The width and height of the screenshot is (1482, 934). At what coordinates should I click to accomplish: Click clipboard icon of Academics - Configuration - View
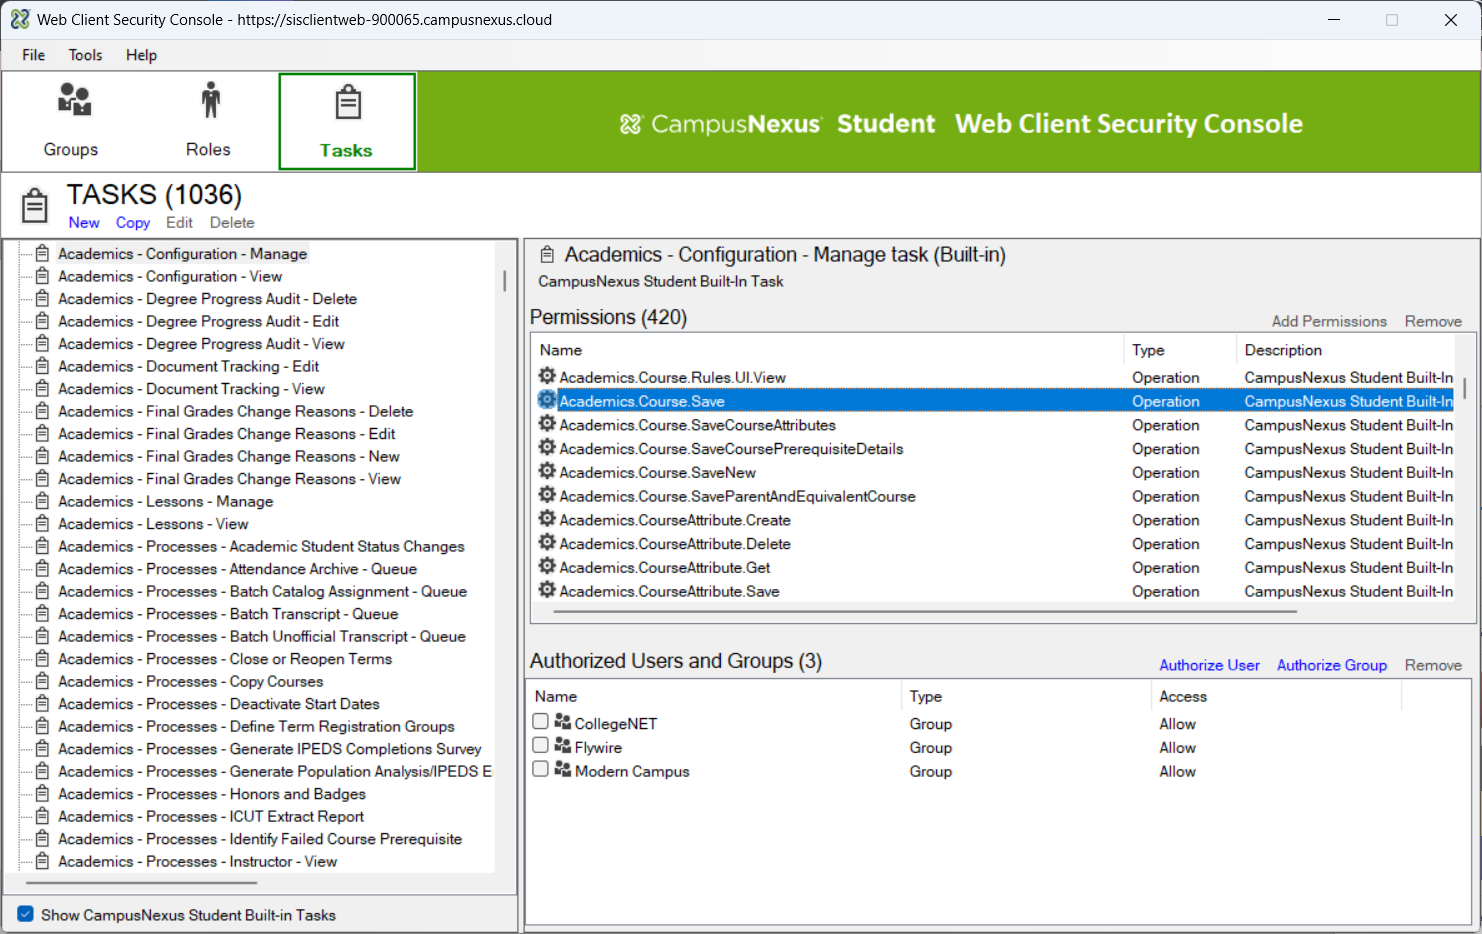(x=42, y=276)
